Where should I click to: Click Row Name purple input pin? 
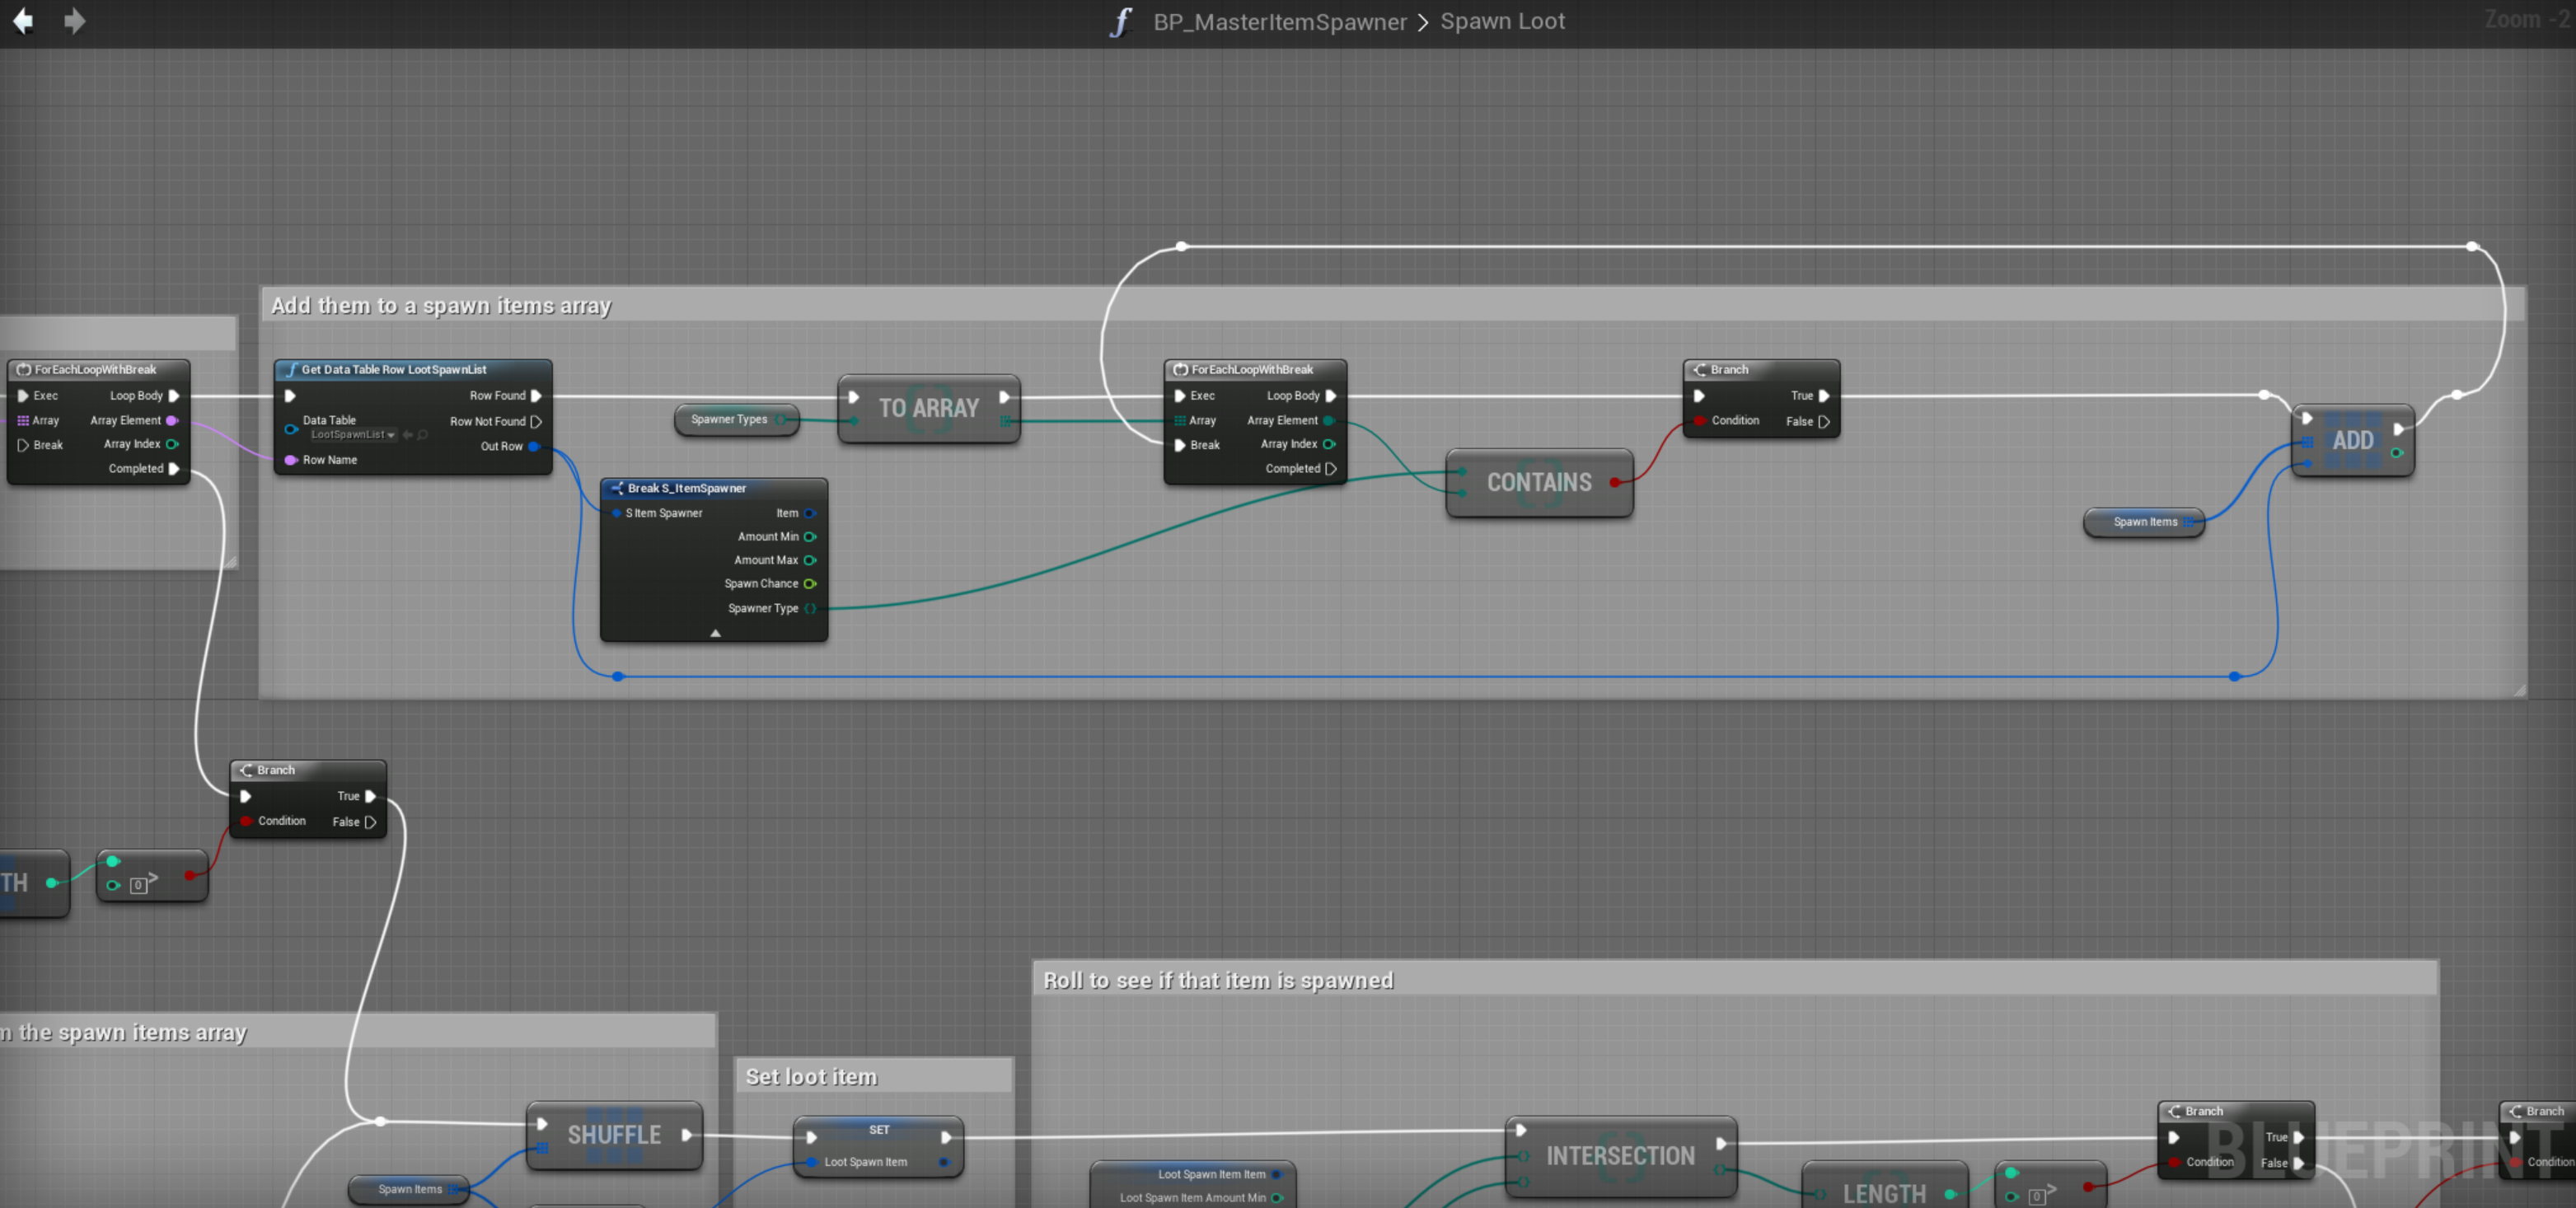[x=291, y=460]
